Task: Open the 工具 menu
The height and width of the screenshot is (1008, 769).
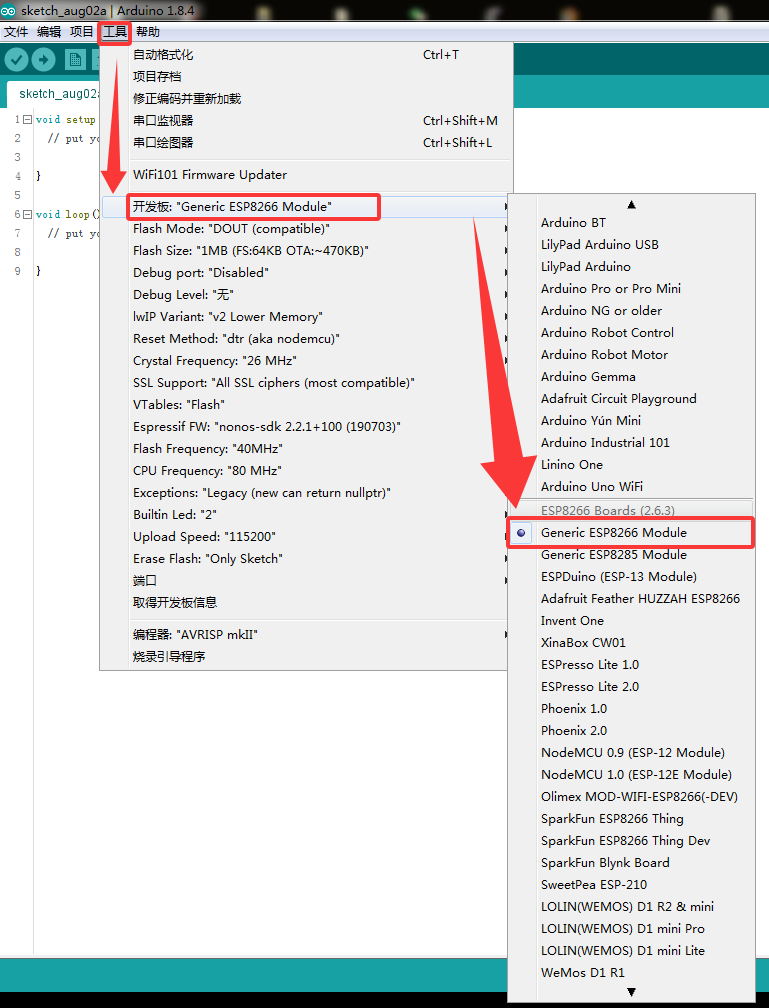Action: click(115, 32)
